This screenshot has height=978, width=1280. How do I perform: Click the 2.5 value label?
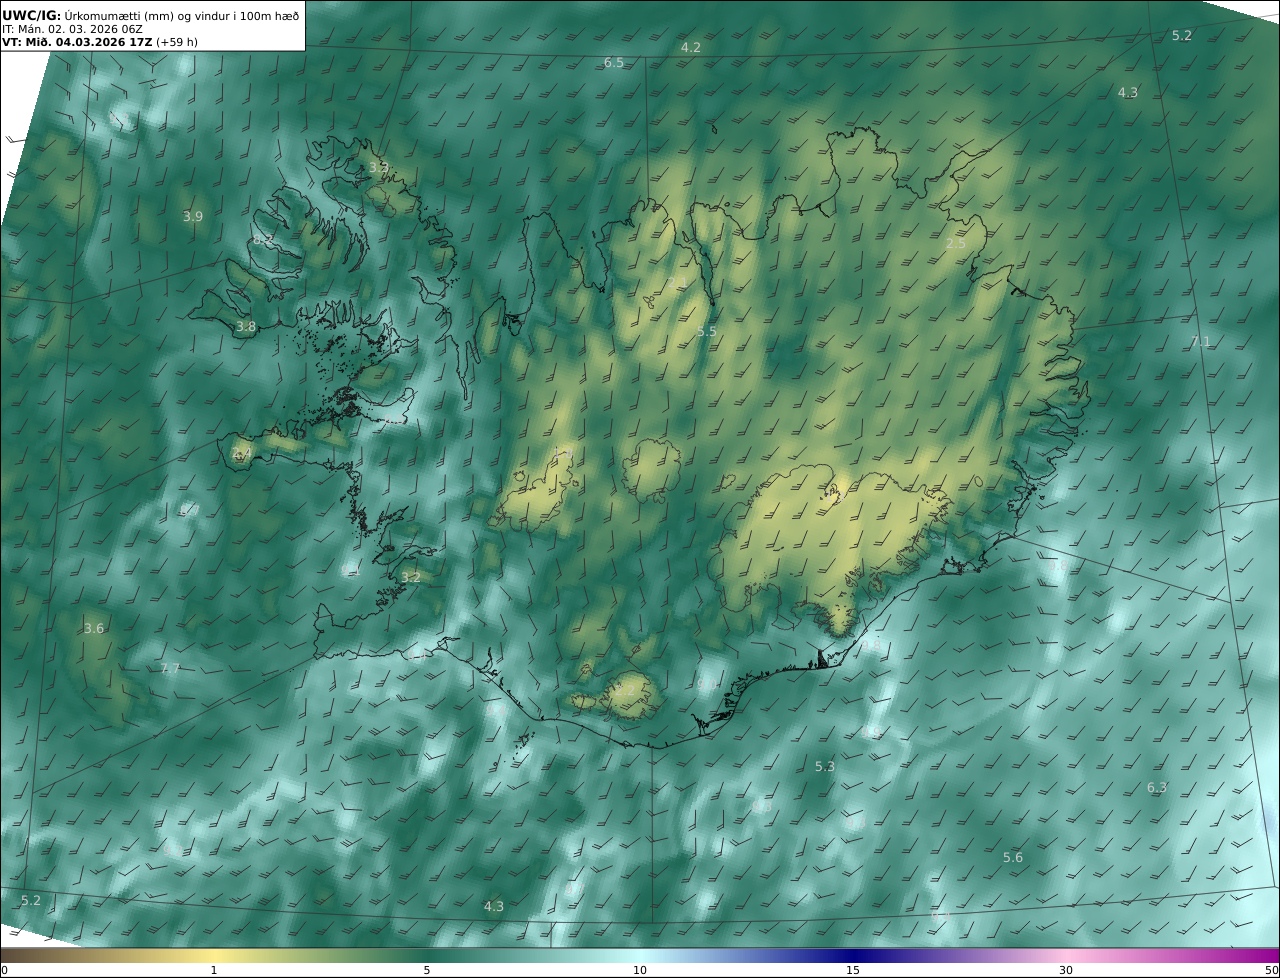pos(956,244)
